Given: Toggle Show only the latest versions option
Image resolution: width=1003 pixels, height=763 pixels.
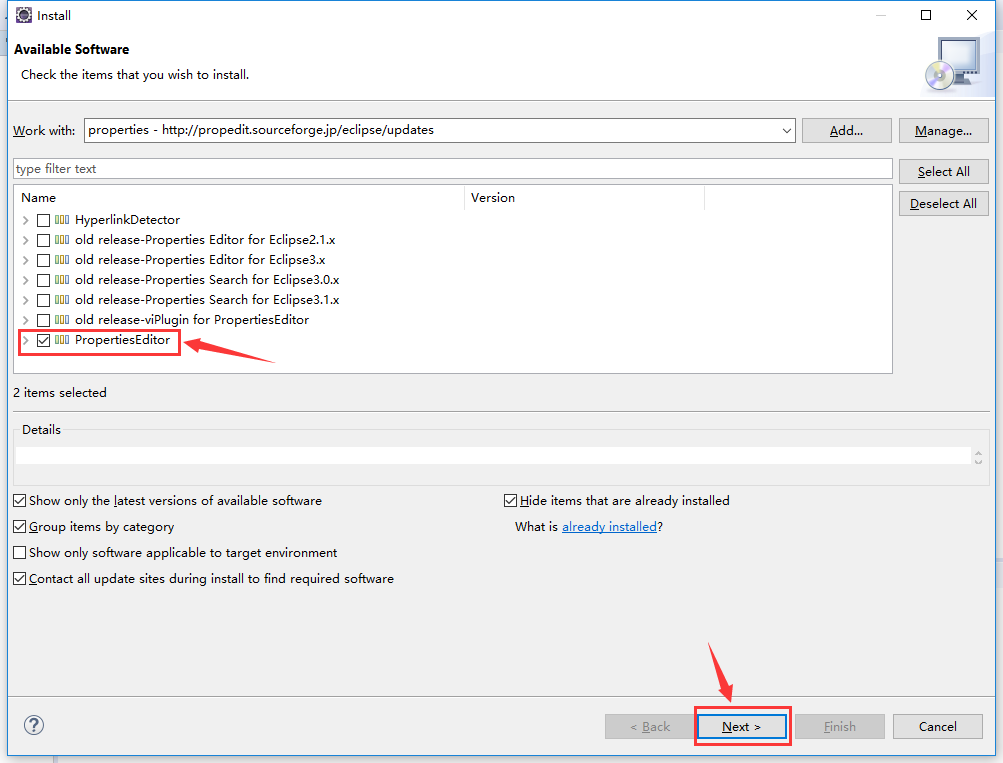Looking at the screenshot, I should point(20,501).
